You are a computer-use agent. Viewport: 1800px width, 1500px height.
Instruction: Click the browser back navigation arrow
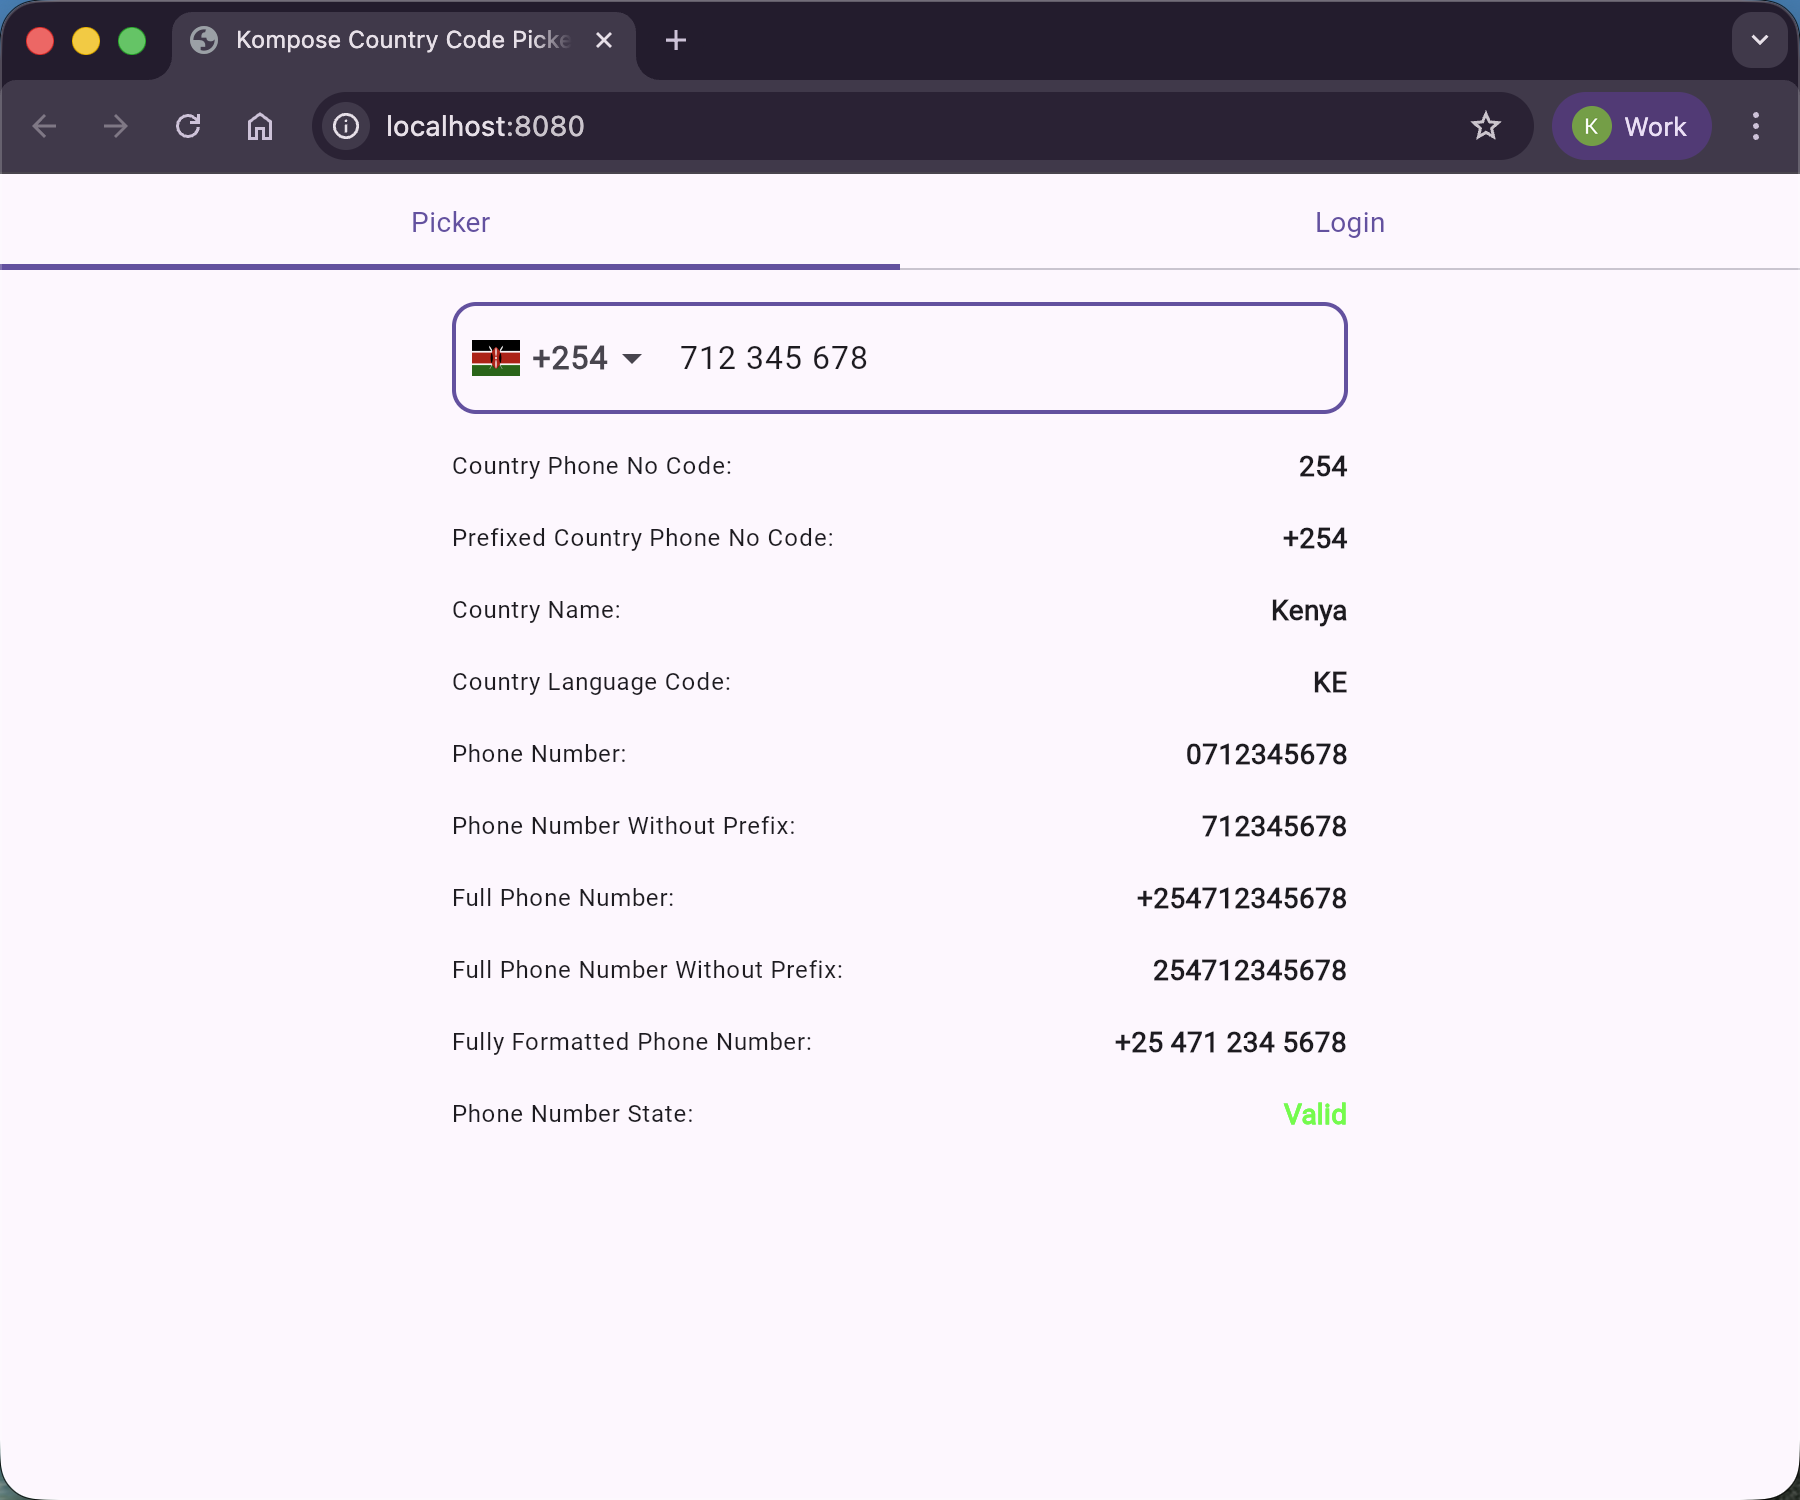point(44,126)
